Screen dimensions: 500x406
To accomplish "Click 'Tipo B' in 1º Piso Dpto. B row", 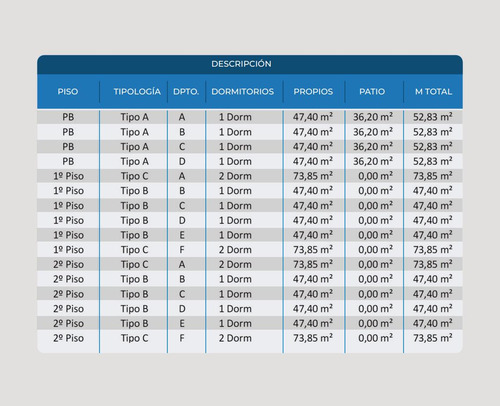I will point(134,191).
